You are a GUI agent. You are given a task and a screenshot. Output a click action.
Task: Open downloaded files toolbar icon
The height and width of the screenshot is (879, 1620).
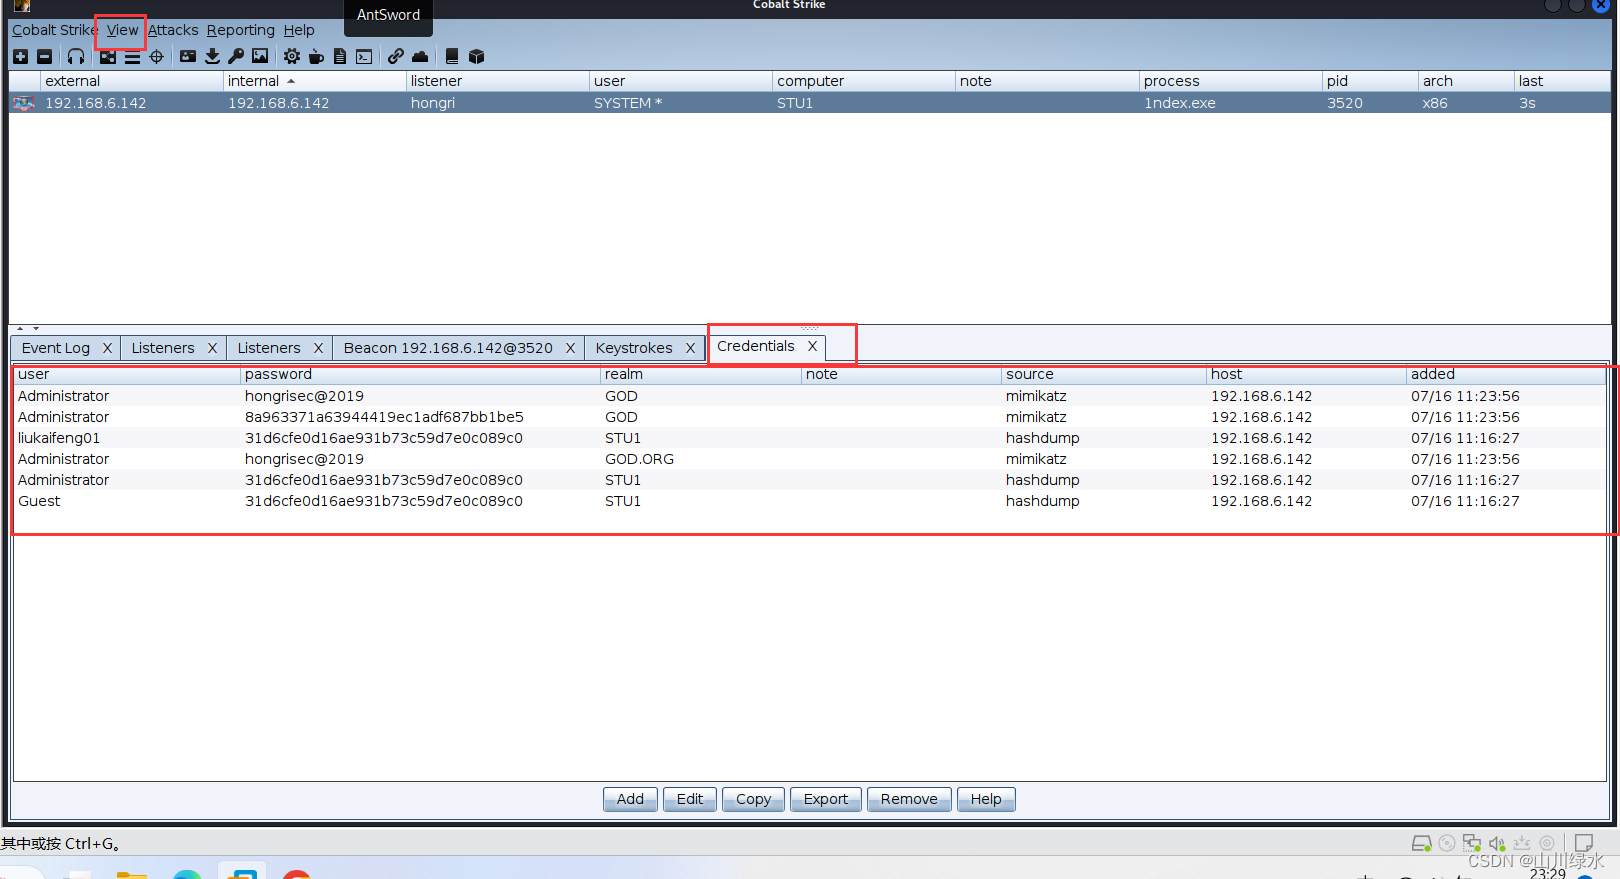point(212,57)
